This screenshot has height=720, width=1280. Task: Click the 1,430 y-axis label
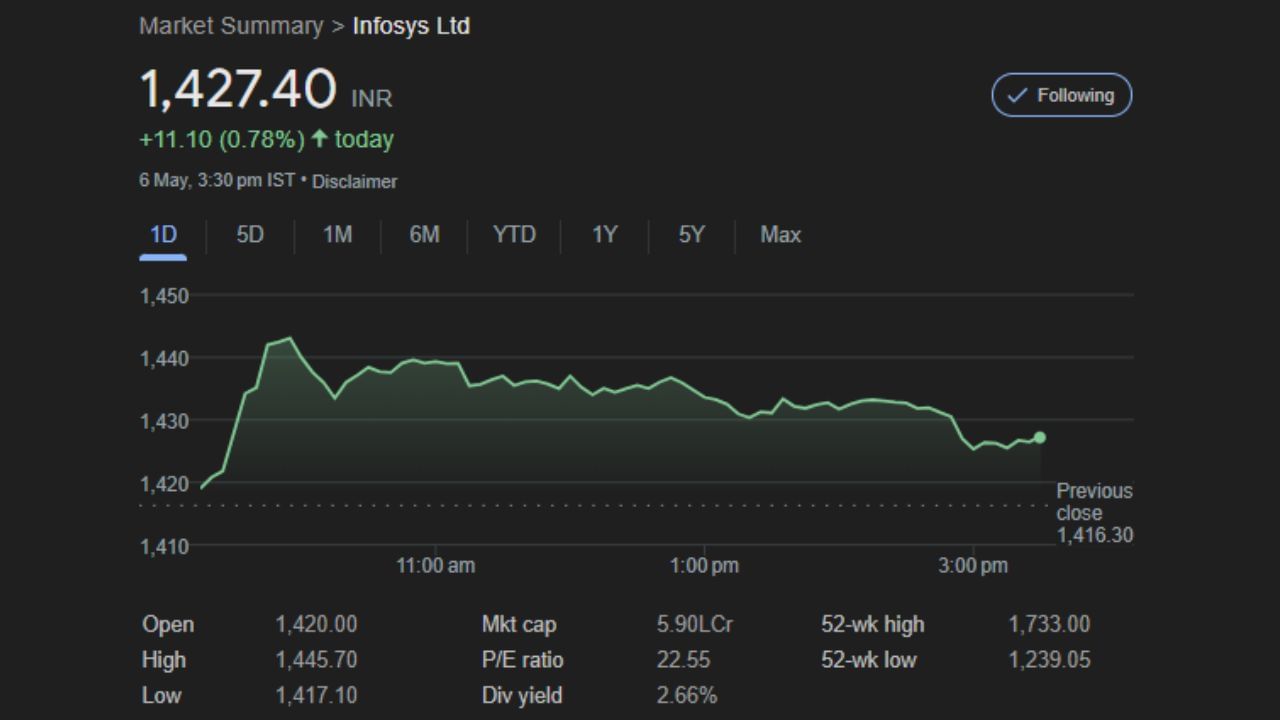pos(165,421)
